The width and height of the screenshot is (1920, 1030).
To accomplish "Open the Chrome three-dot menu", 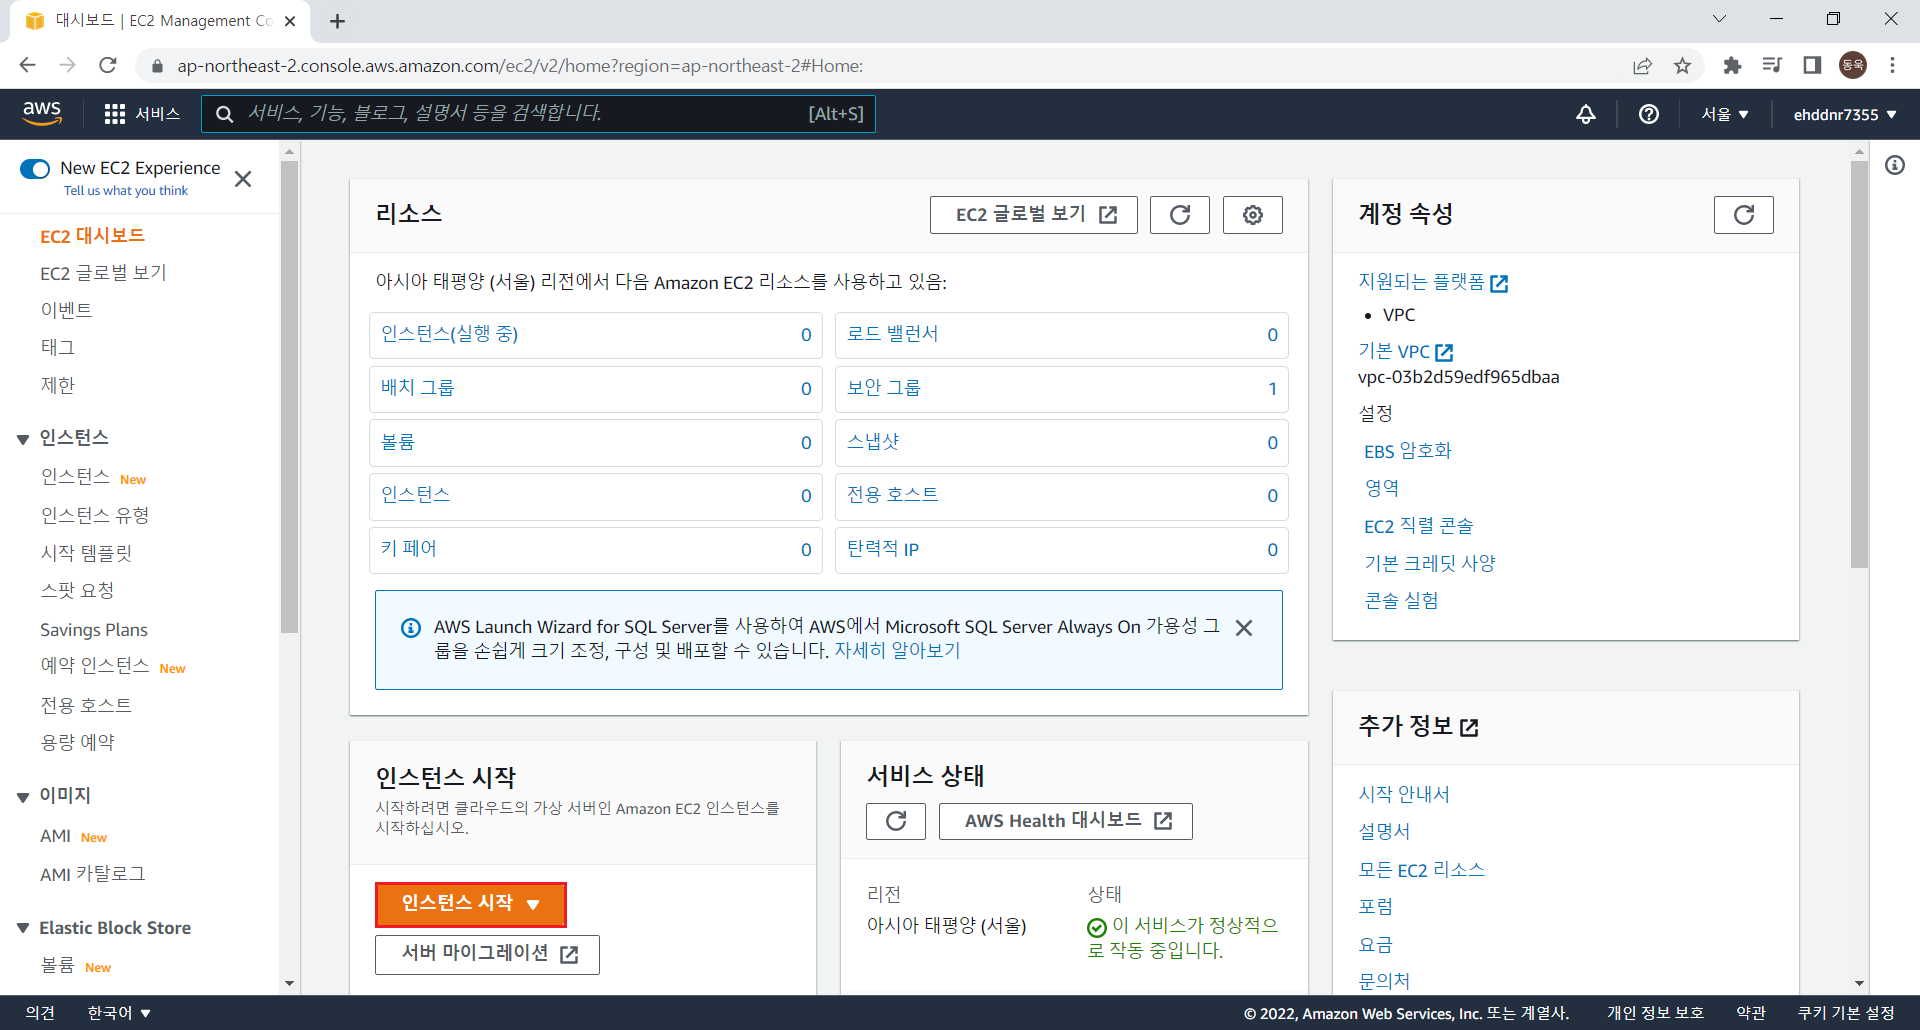I will pyautogui.click(x=1892, y=65).
